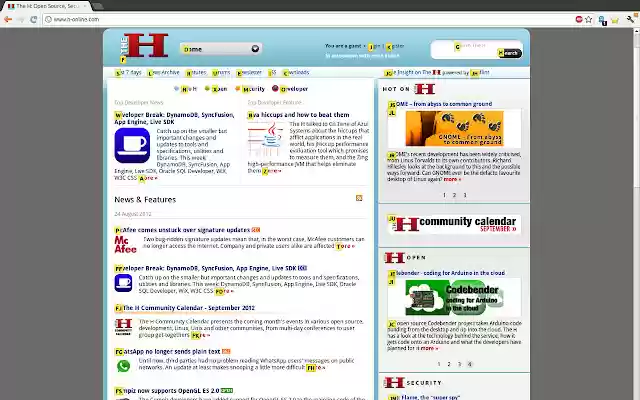Open the blue extension icon with badge 1

pos(602,20)
